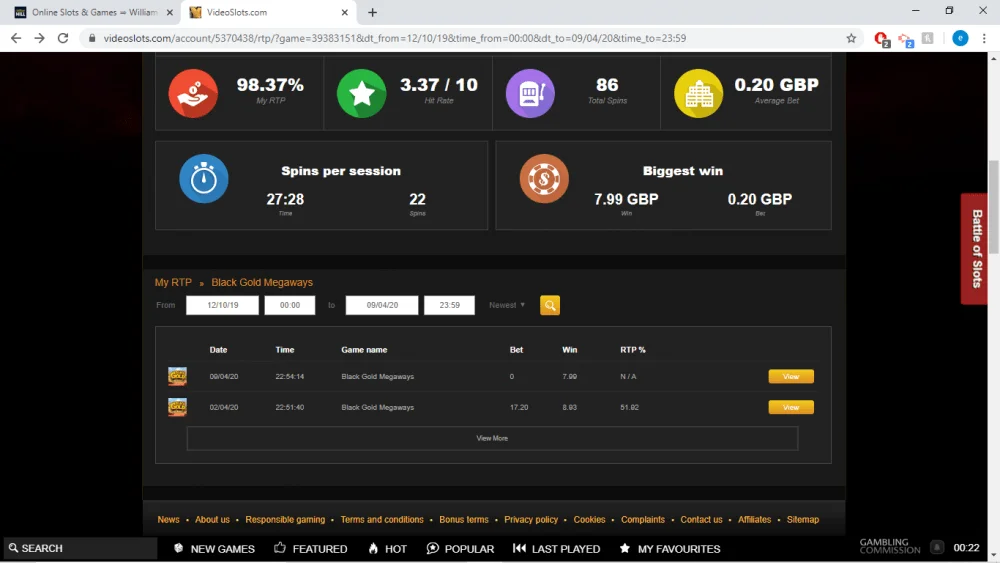Bookmark this page with star icon
The image size is (1000, 563).
[x=851, y=38]
